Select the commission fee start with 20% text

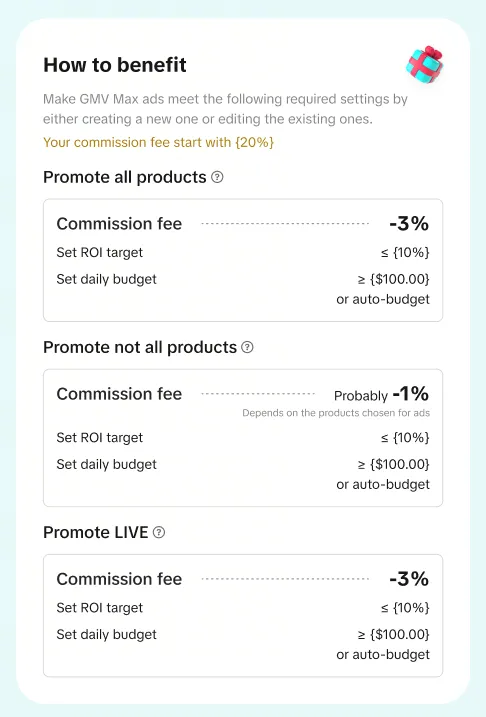coord(158,142)
